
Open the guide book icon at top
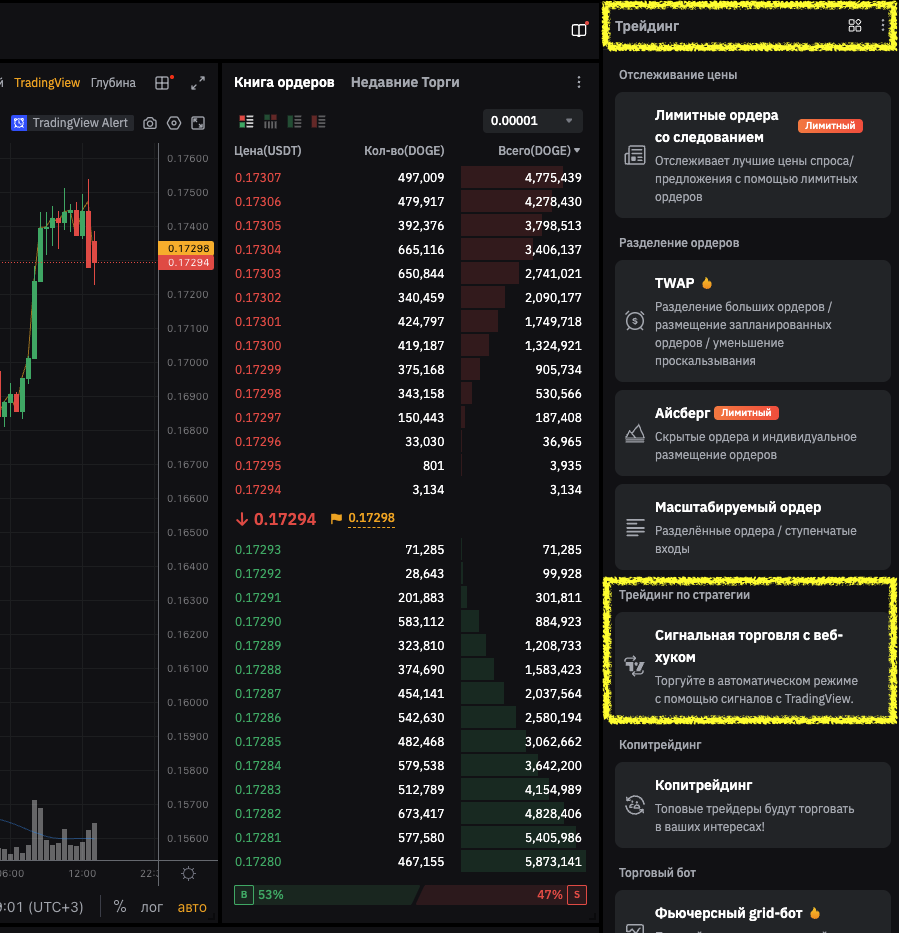pyautogui.click(x=579, y=30)
